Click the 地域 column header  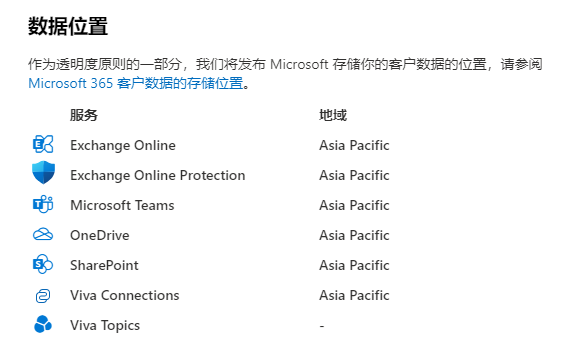pyautogui.click(x=333, y=115)
